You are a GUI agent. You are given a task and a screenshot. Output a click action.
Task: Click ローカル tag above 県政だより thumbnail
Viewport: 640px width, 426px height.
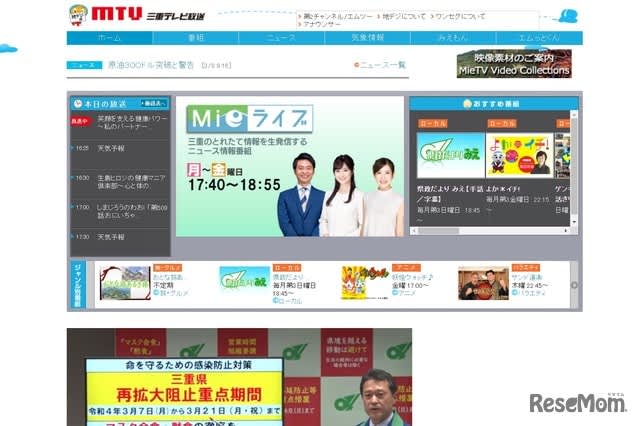433,123
